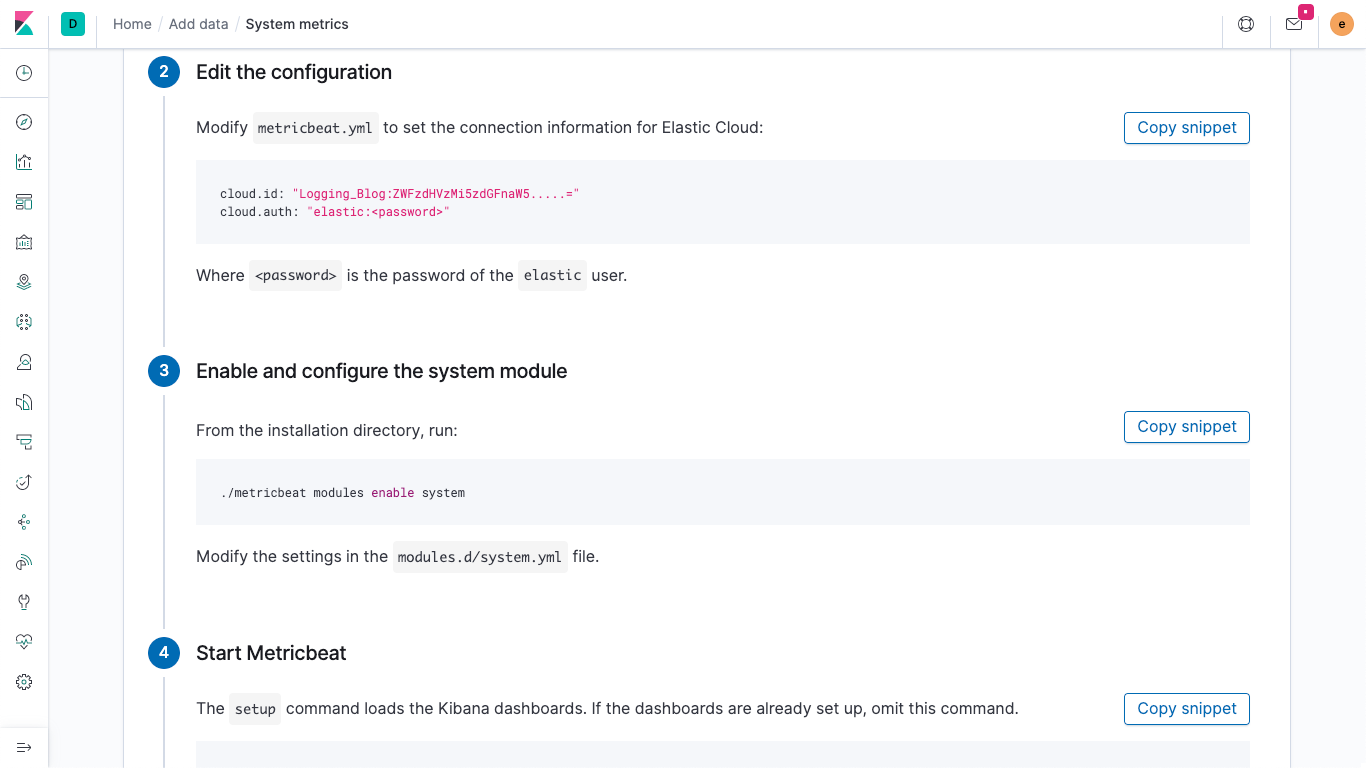1366x768 pixels.
Task: Click 'modules.d/system.yml' inline code
Action: tap(480, 557)
